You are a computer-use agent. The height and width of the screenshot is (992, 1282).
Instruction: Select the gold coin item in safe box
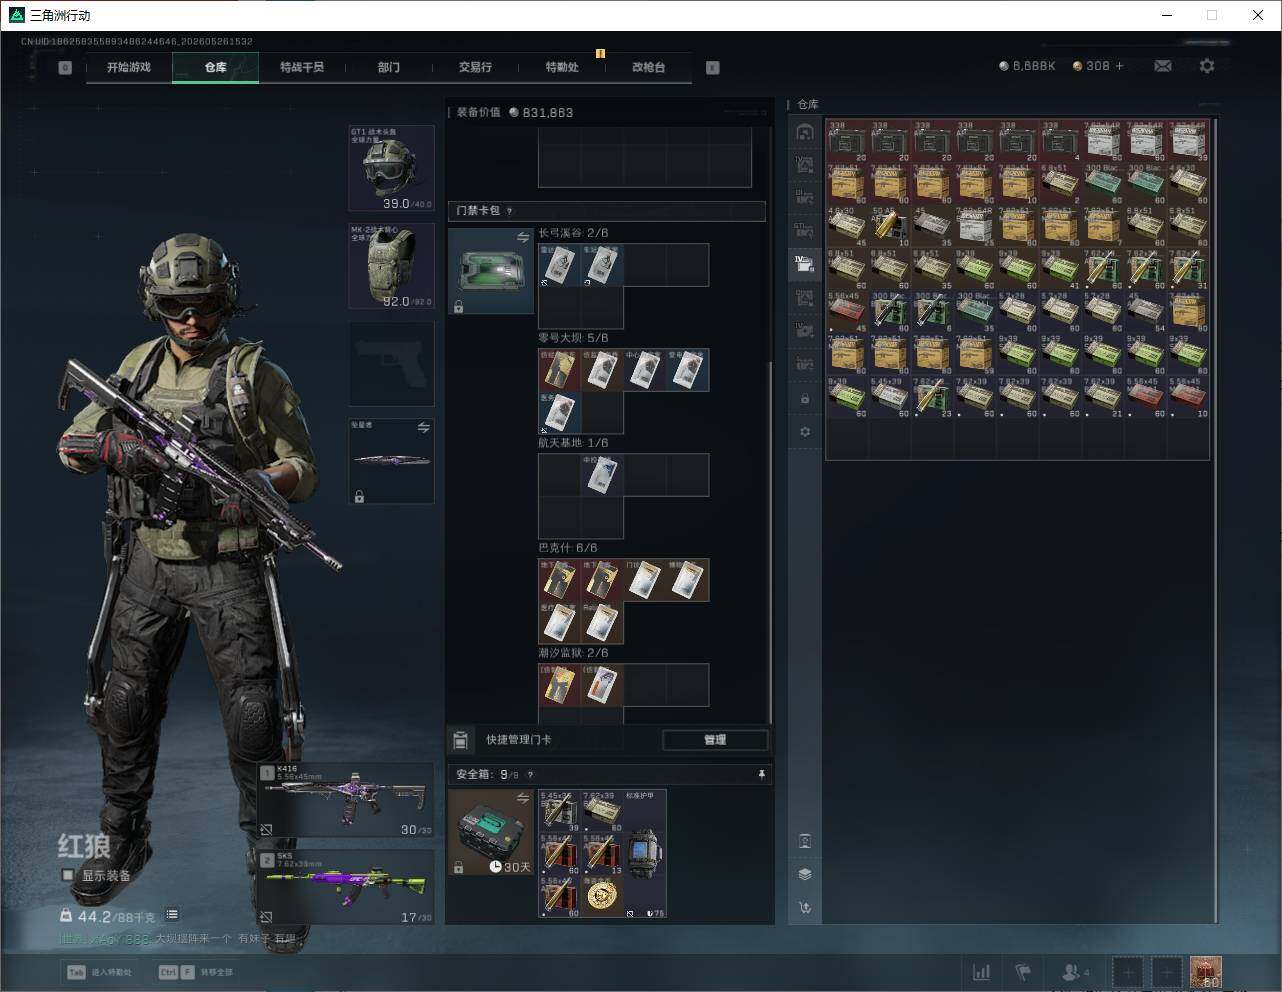click(x=602, y=896)
